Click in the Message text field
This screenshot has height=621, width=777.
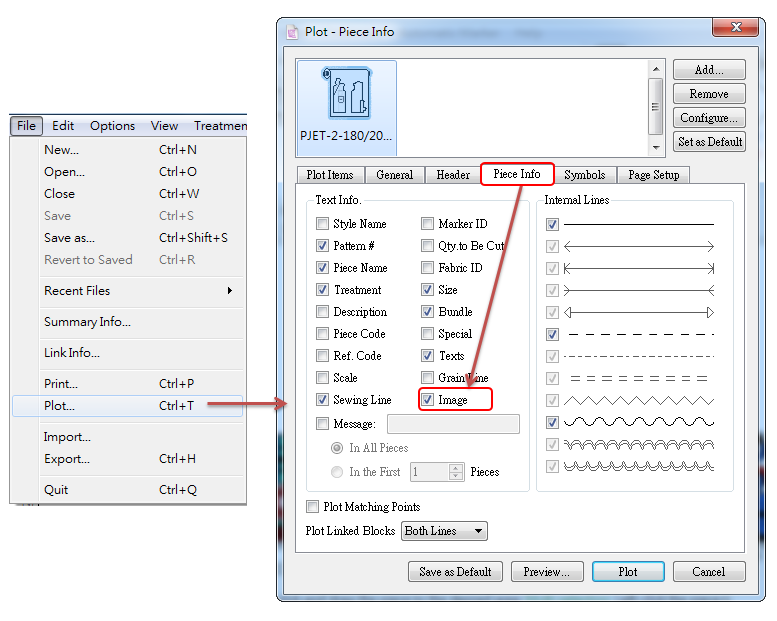tap(453, 424)
